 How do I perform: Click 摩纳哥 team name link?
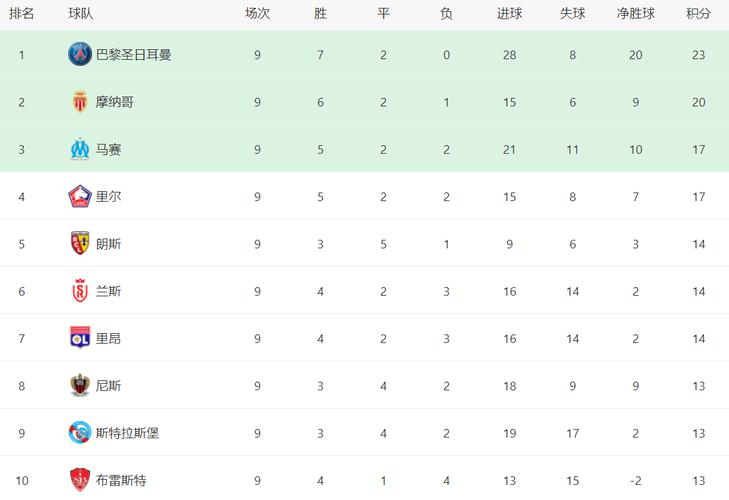[x=114, y=102]
